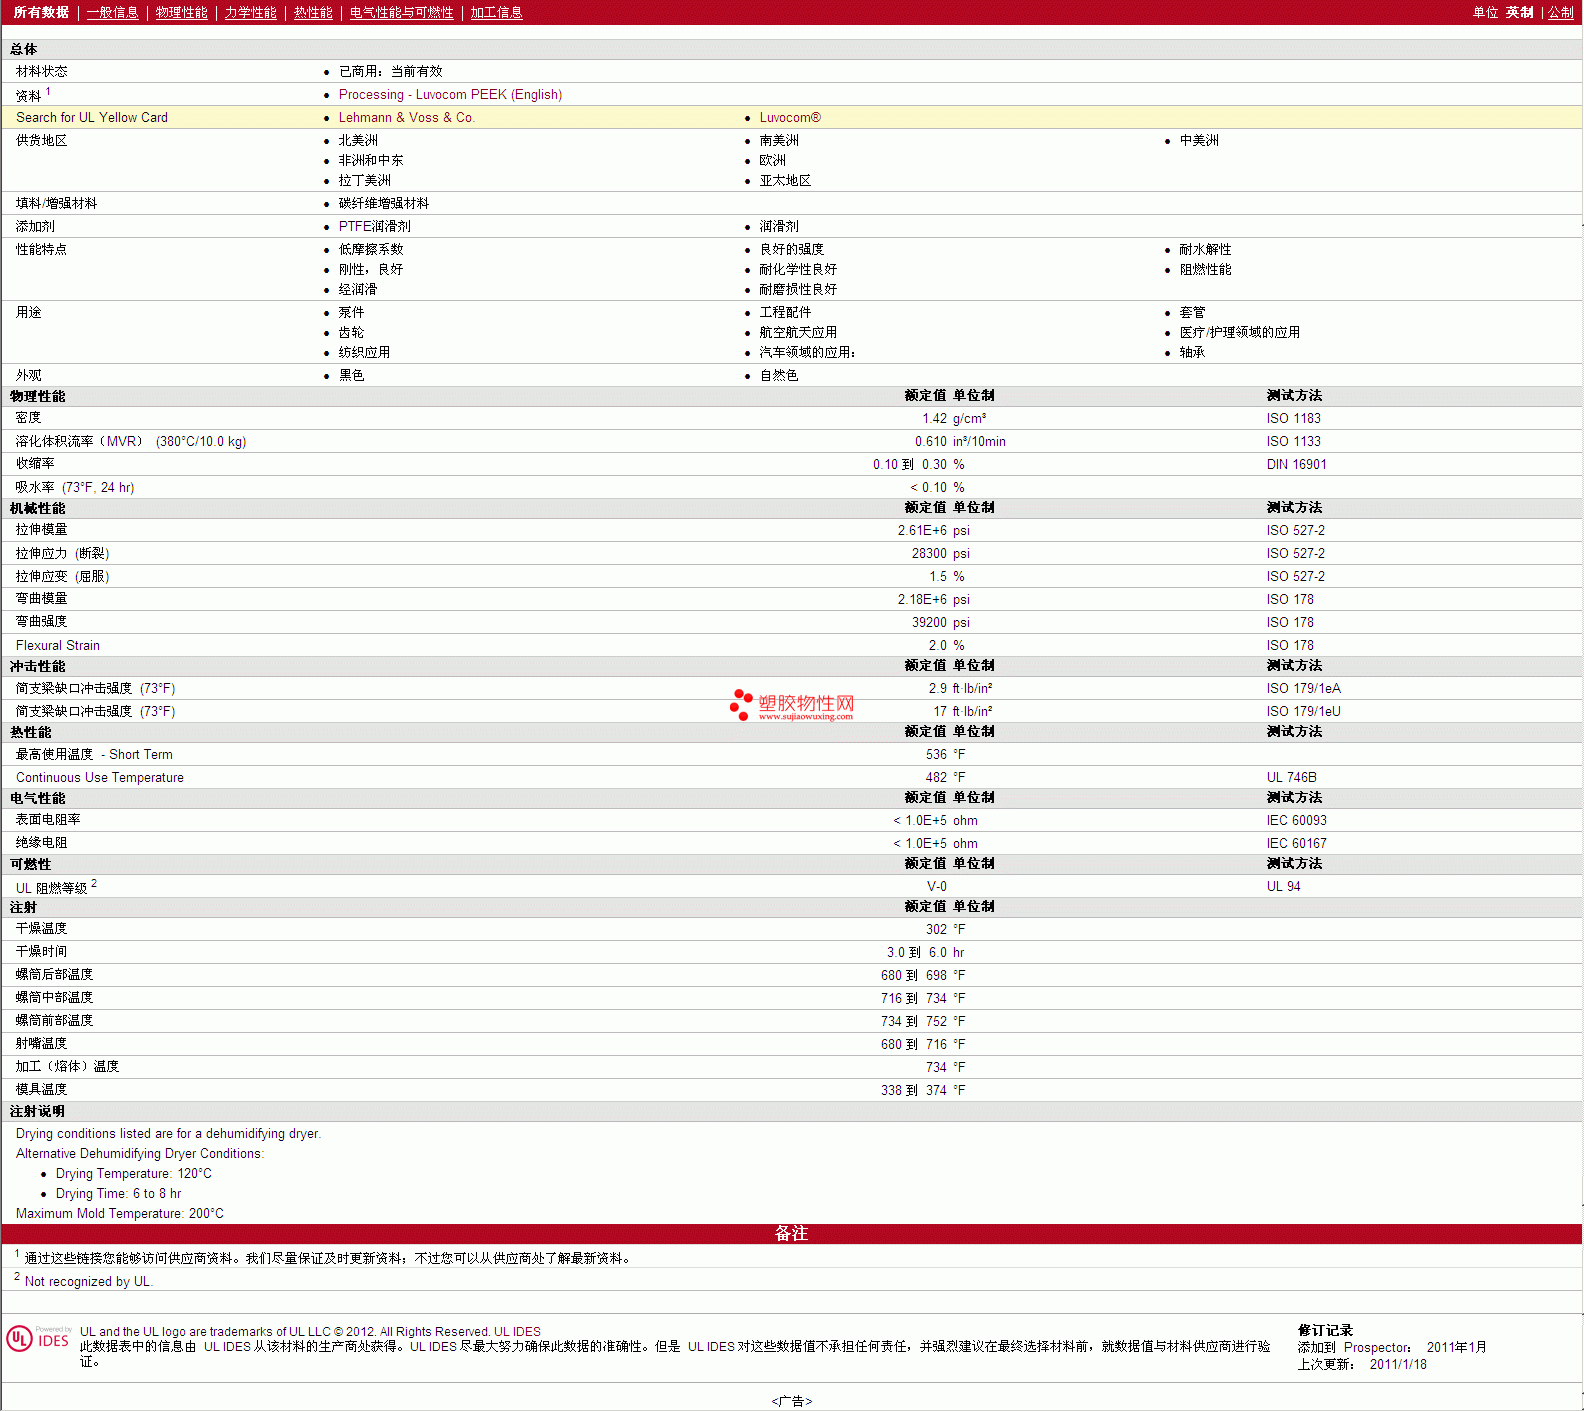1584x1411 pixels.
Task: Open Processing - Luvocom PEEK (English) document
Action: click(x=450, y=94)
